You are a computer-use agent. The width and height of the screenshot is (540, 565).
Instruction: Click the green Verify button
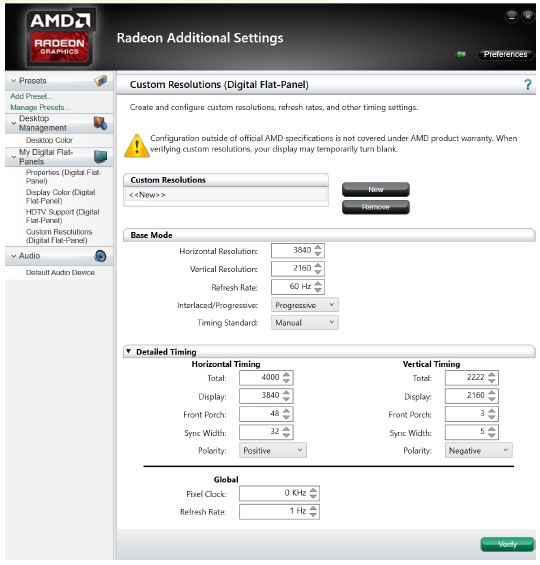tap(507, 544)
